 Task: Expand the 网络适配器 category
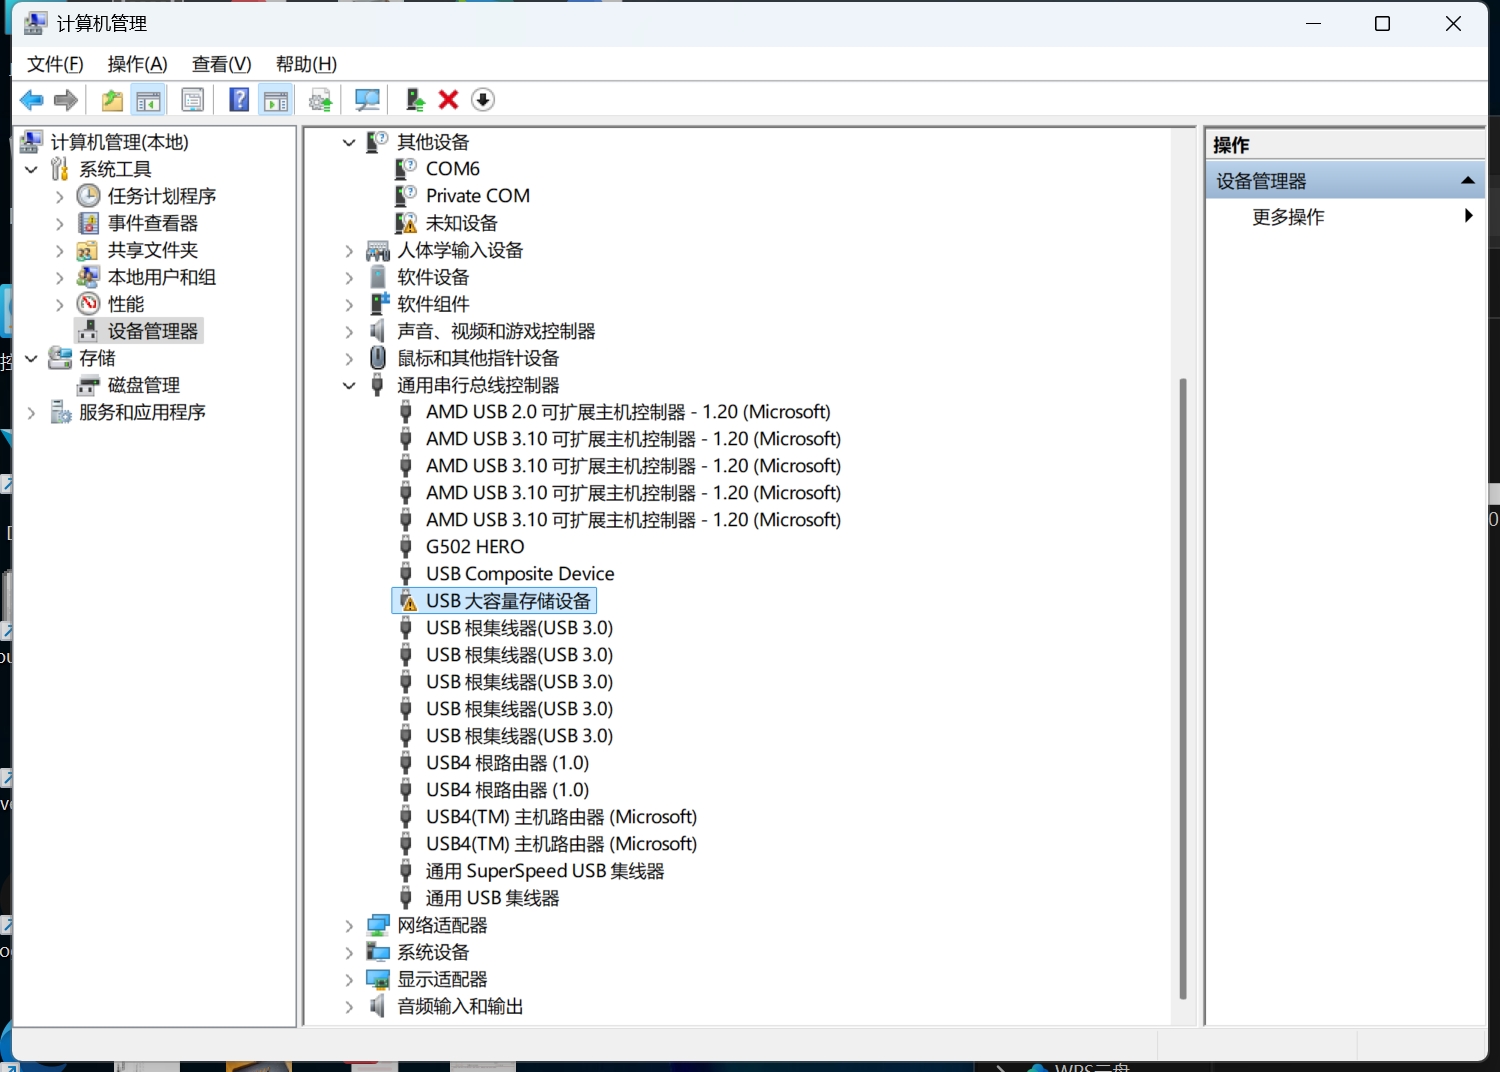349,925
